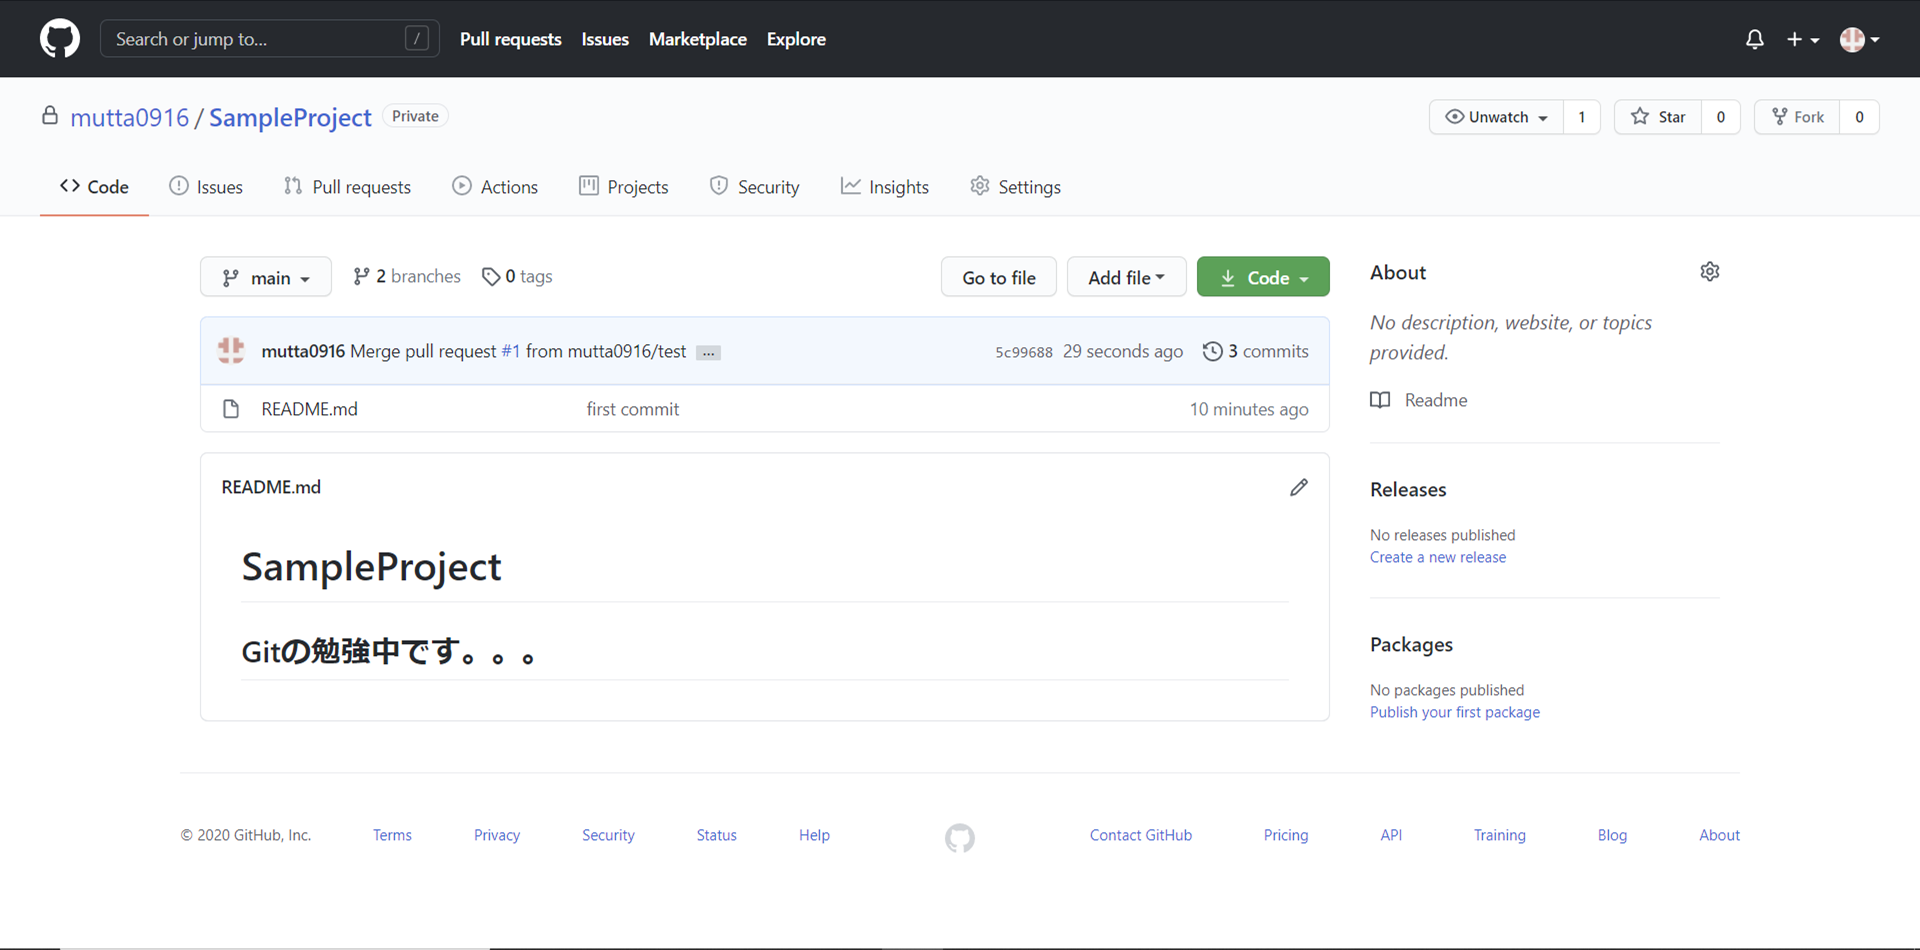This screenshot has height=950, width=1920.
Task: Switch to the repository Pull requests tab
Action: click(347, 187)
